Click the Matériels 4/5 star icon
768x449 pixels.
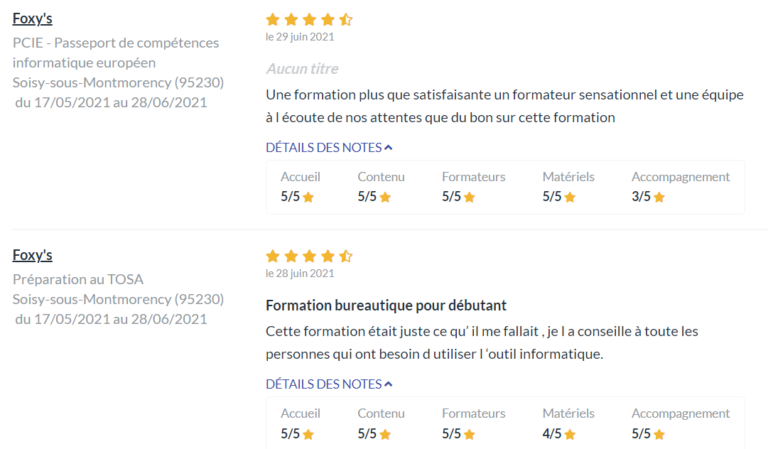coord(570,434)
